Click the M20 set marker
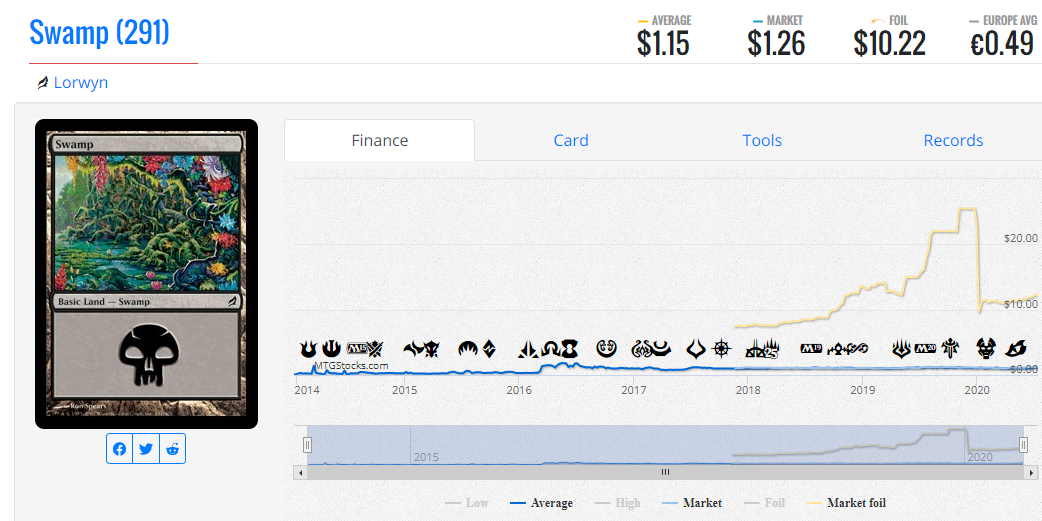Screen dimensions: 1042x521 tap(926, 348)
